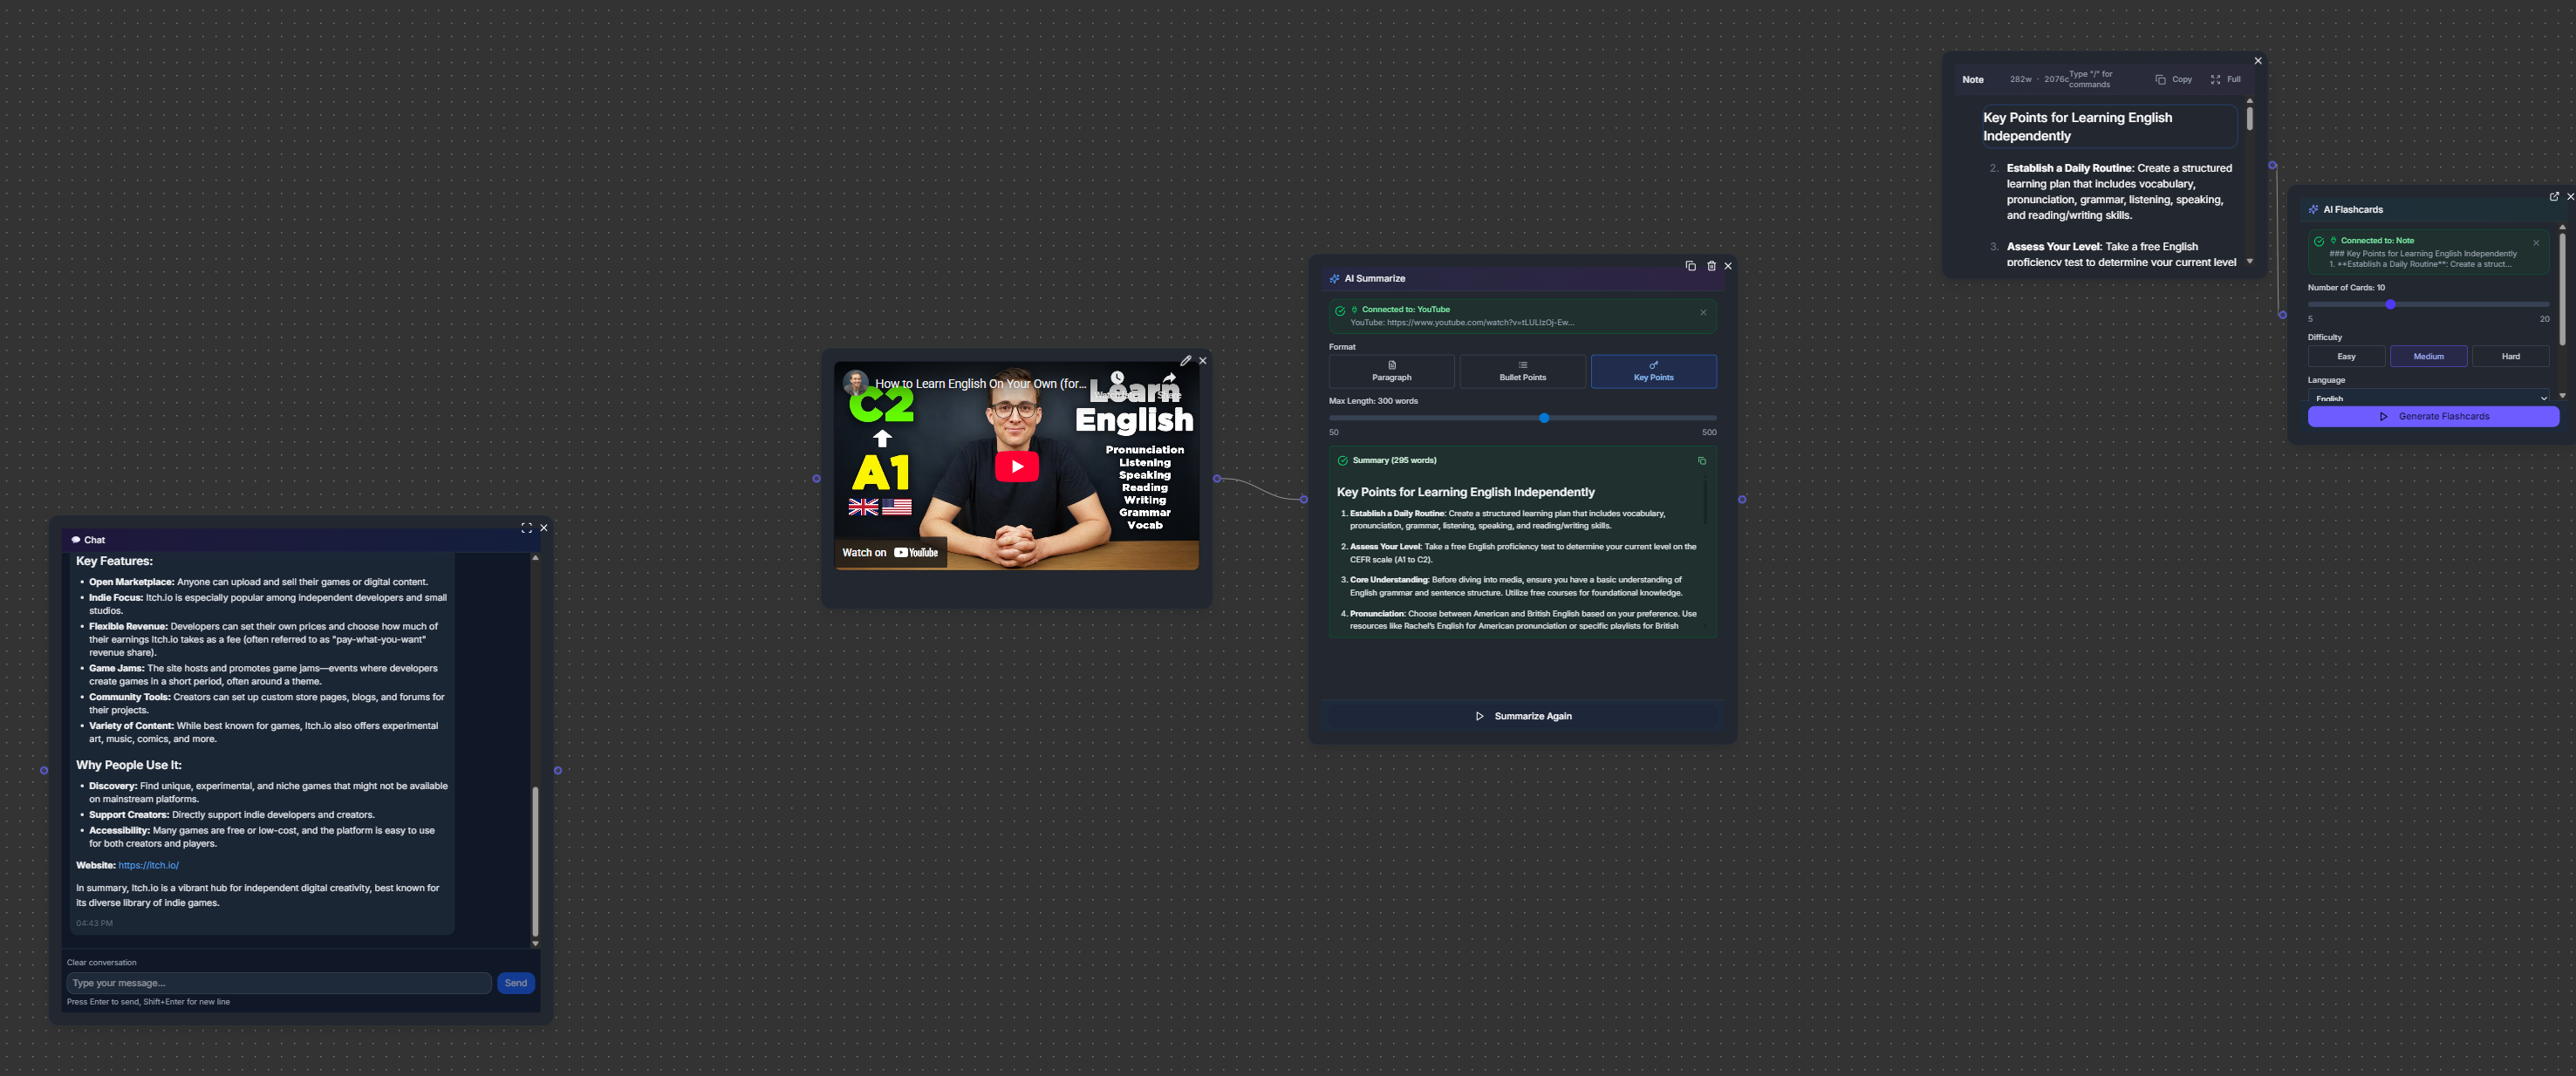Open AI Flashcards in a new window

pos(2553,197)
